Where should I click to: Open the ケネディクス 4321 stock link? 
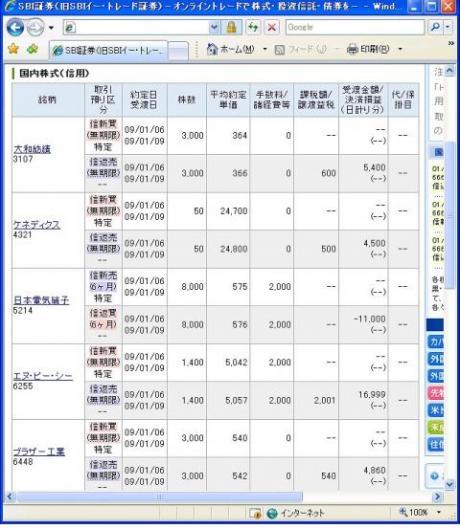[x=36, y=224]
